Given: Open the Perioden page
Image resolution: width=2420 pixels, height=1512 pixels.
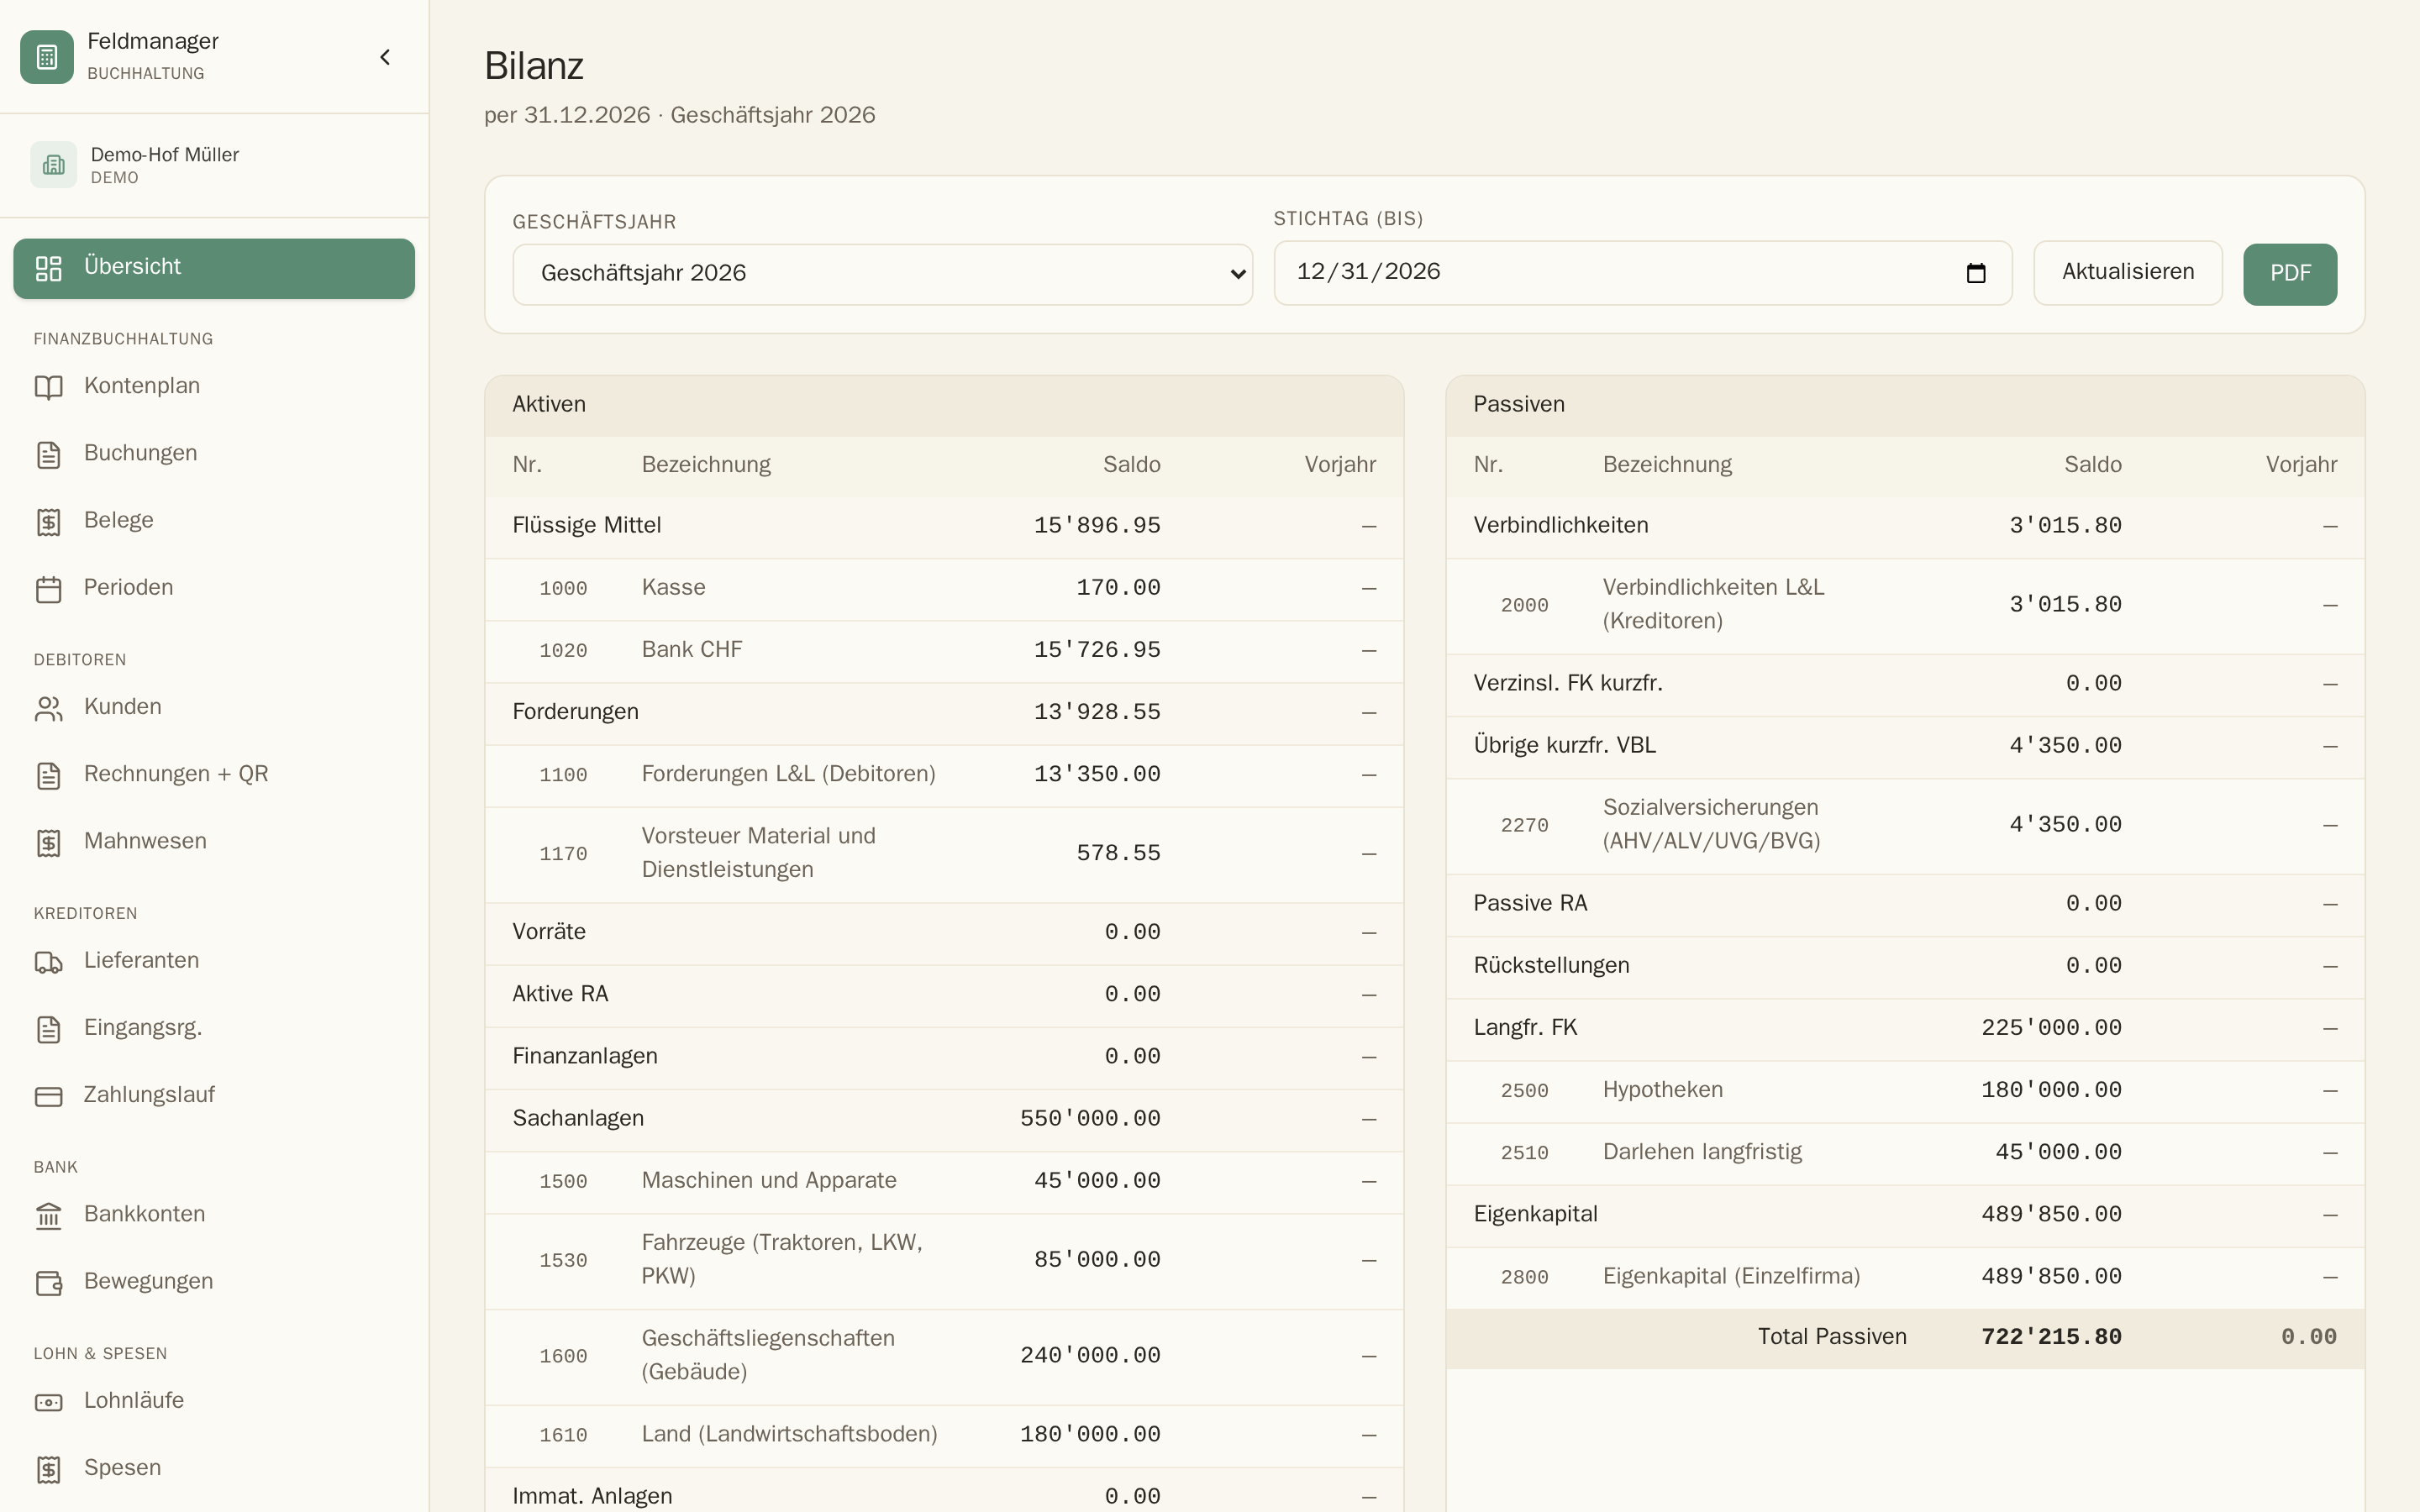Looking at the screenshot, I should coord(214,589).
